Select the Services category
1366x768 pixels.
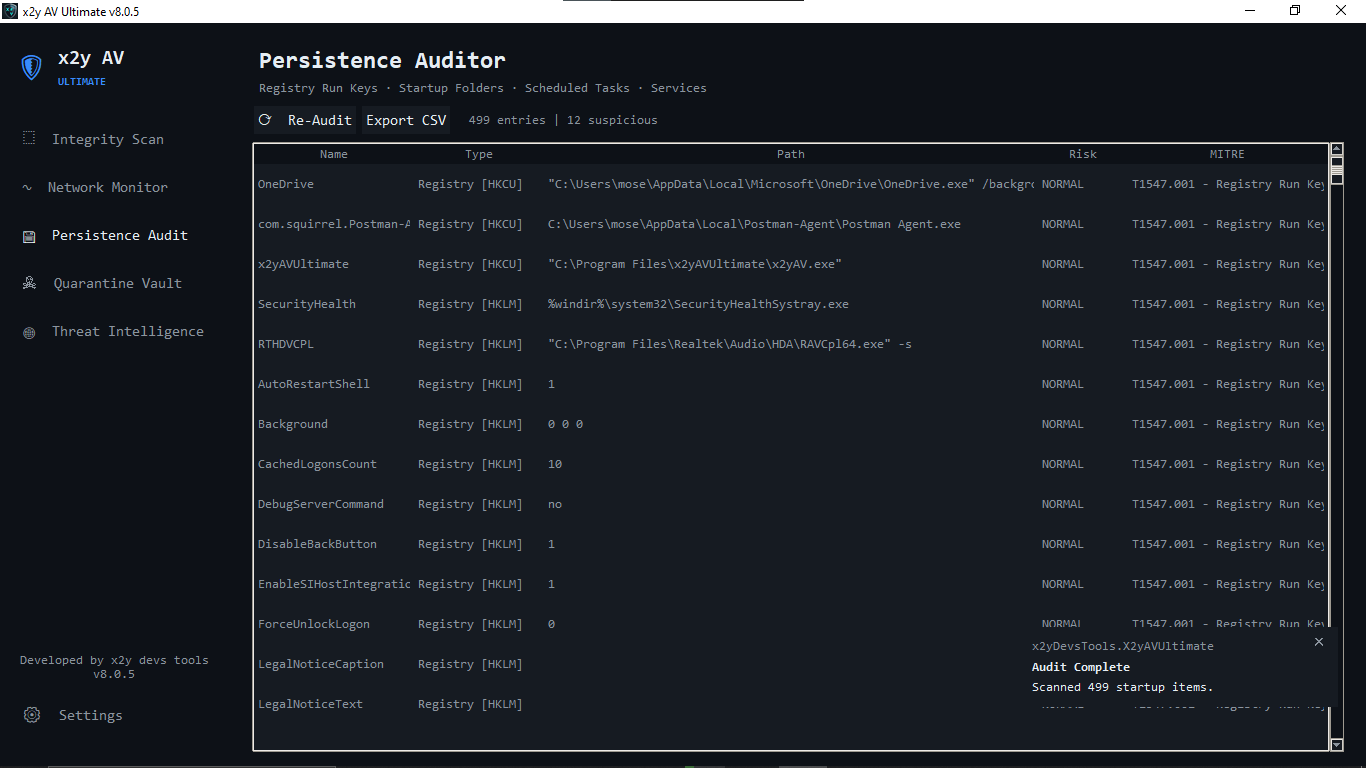pyautogui.click(x=678, y=88)
